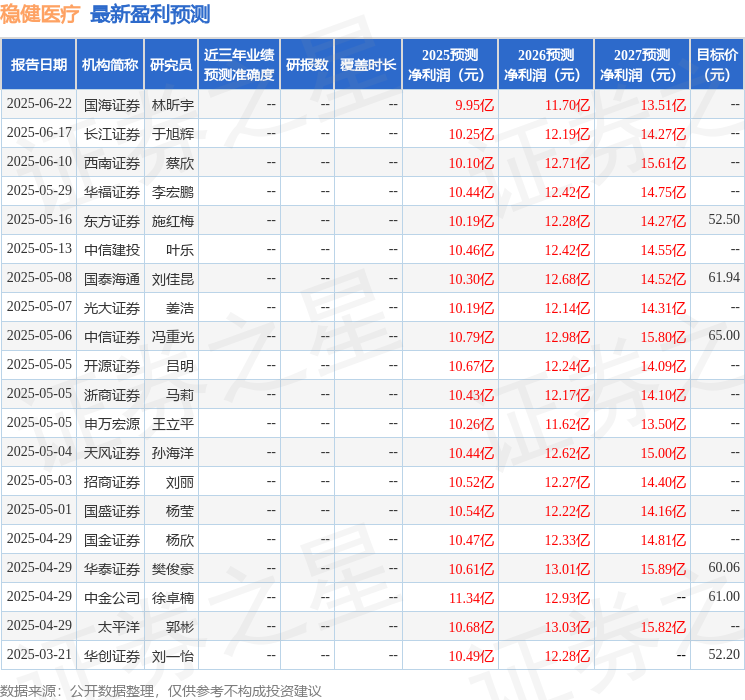The width and height of the screenshot is (745, 700).
Task: Select the 国金证券 institution cell
Action: 112,540
